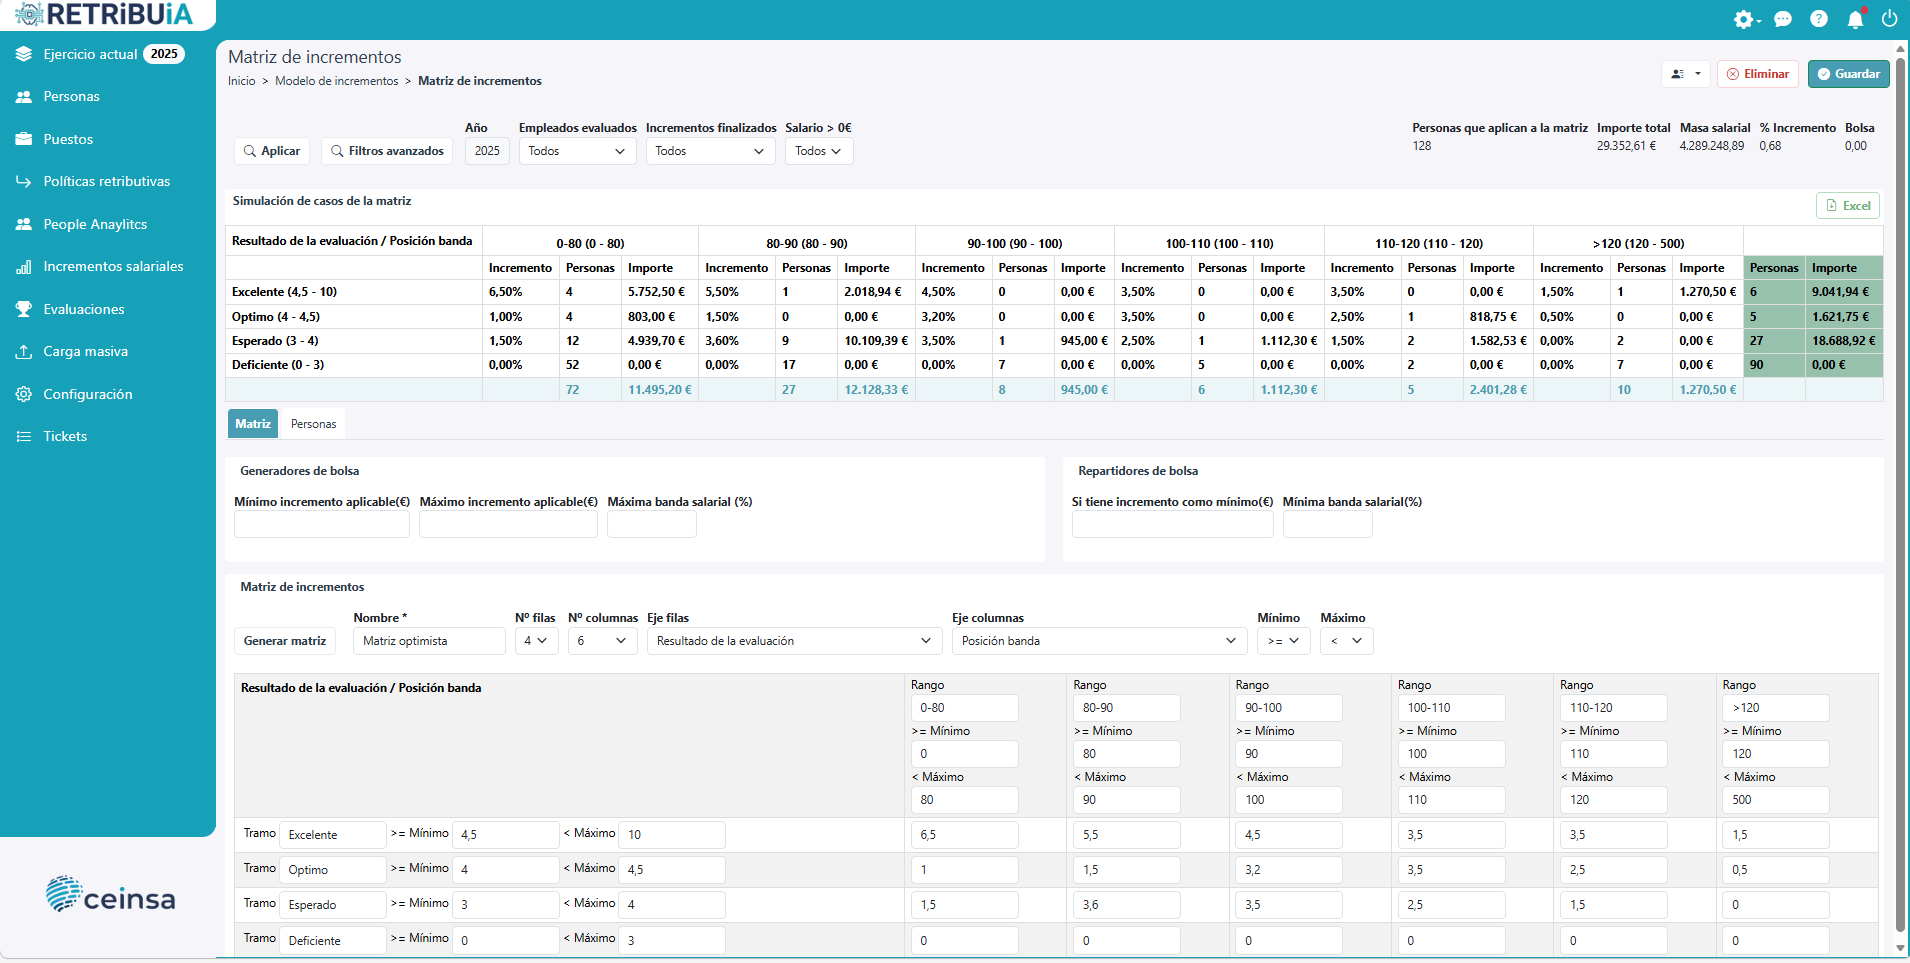Open Carga masiva sidebar item

click(x=85, y=352)
